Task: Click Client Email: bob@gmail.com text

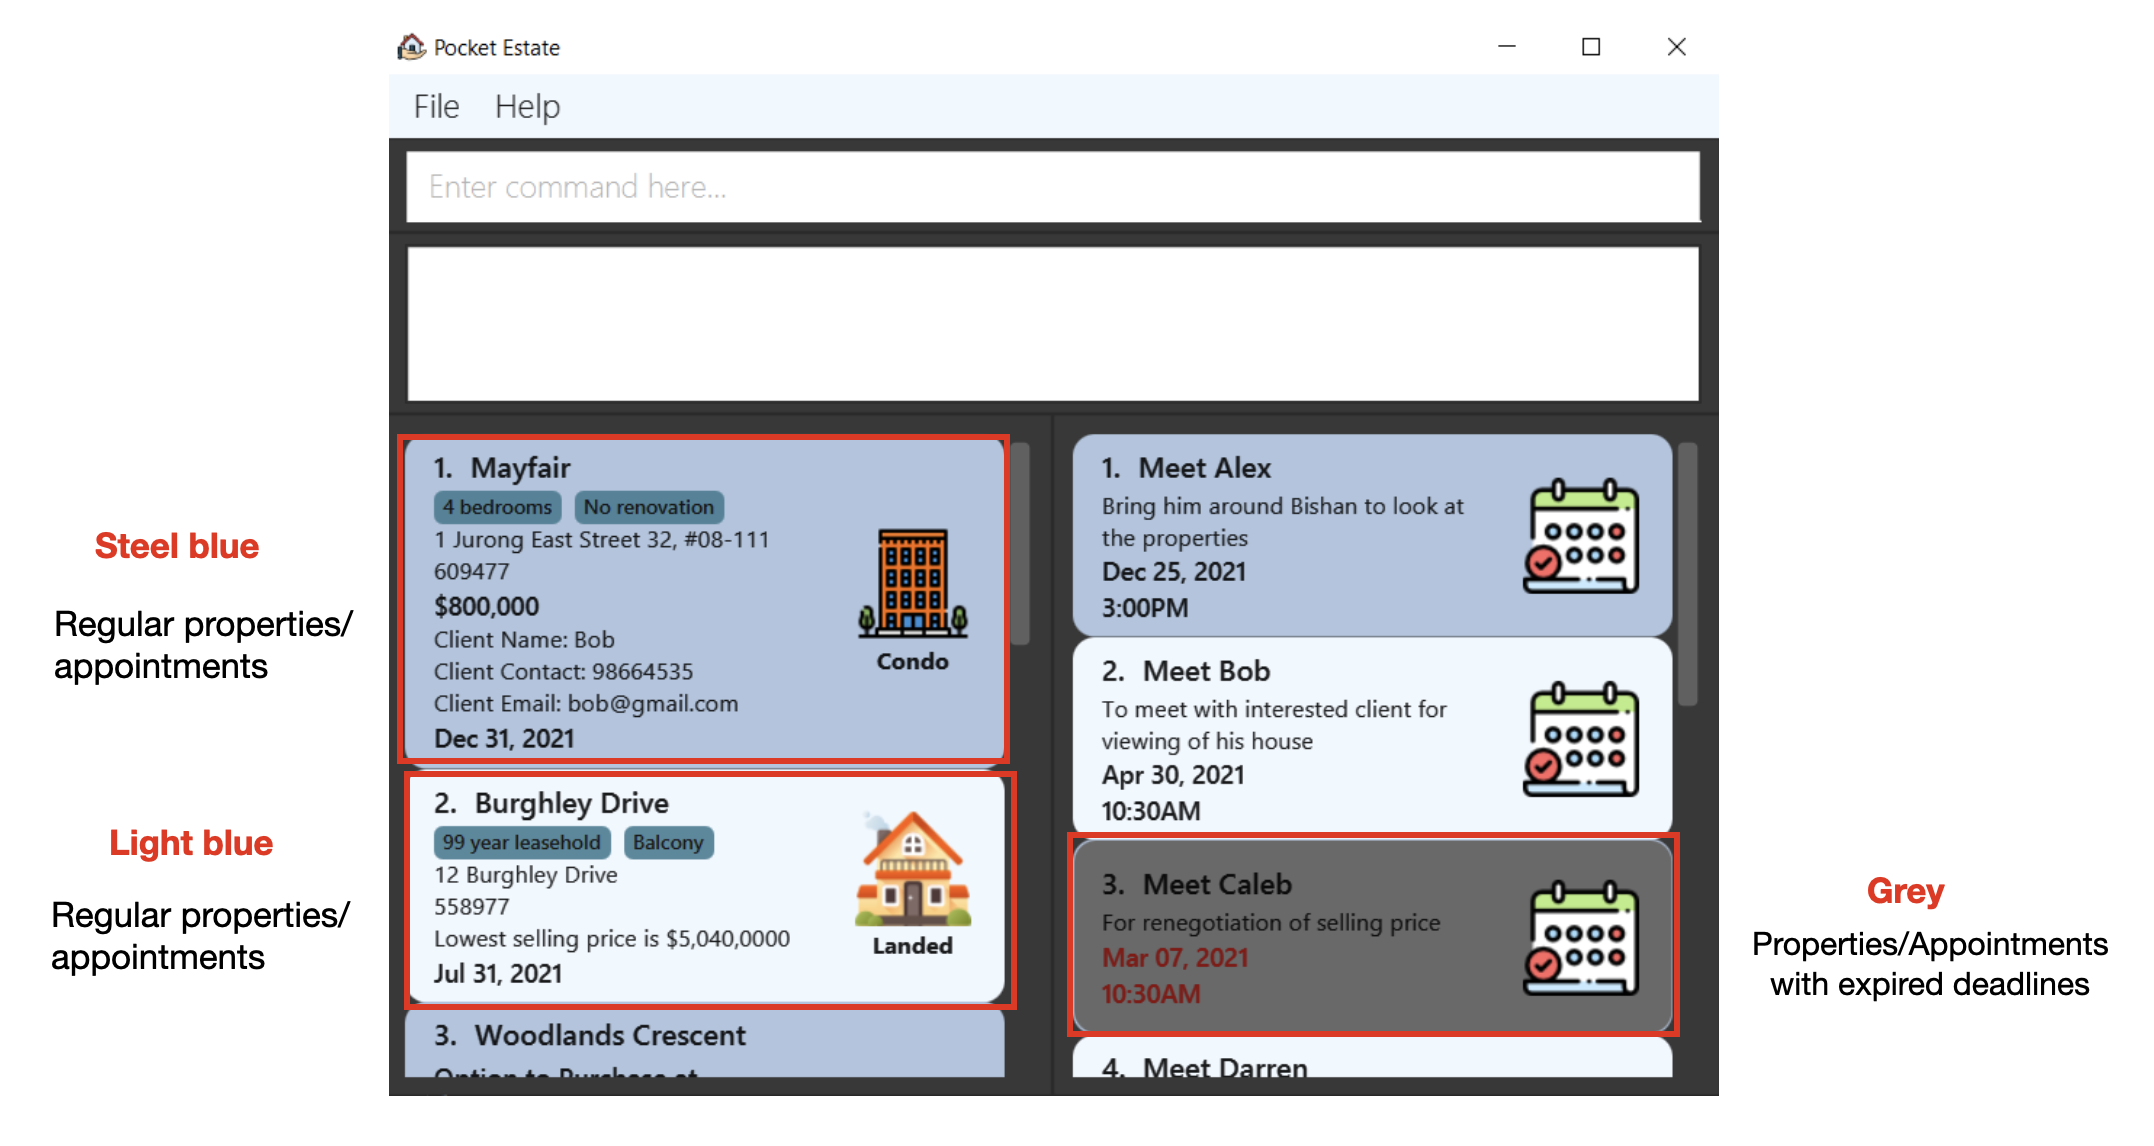Action: [x=586, y=704]
